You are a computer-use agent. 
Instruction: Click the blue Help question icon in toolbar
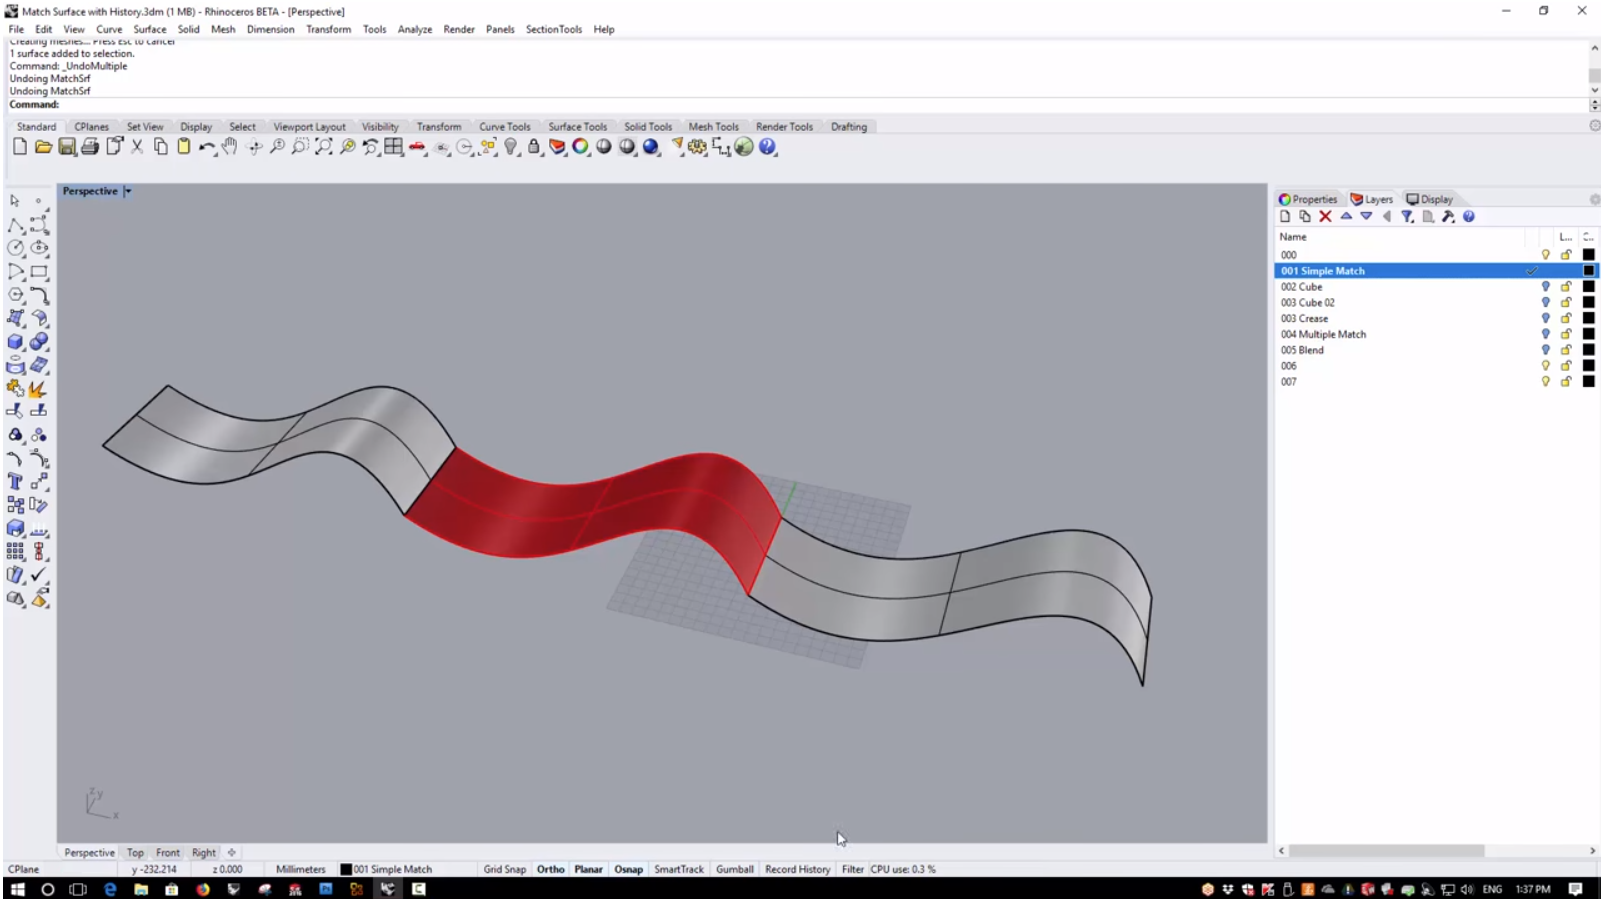click(768, 147)
